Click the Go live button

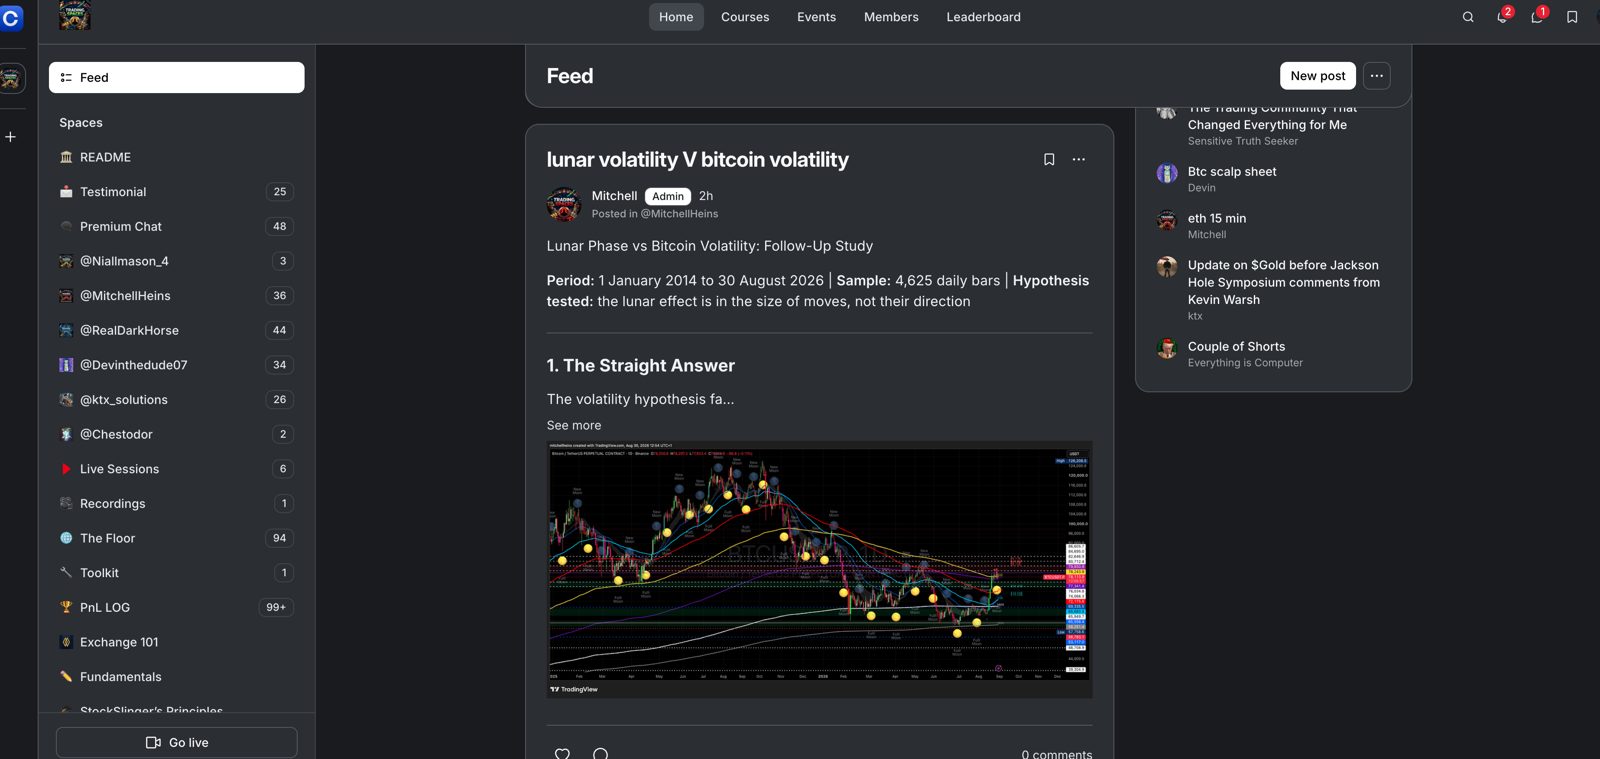tap(176, 743)
